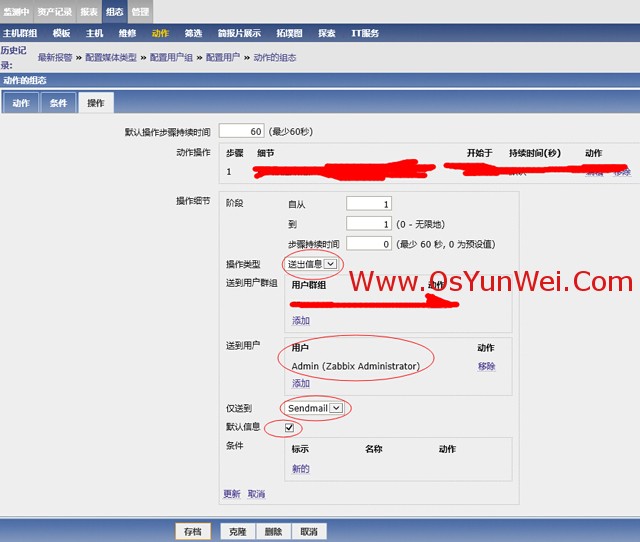Click the 更新 link
This screenshot has width=640, height=542.
click(x=232, y=494)
